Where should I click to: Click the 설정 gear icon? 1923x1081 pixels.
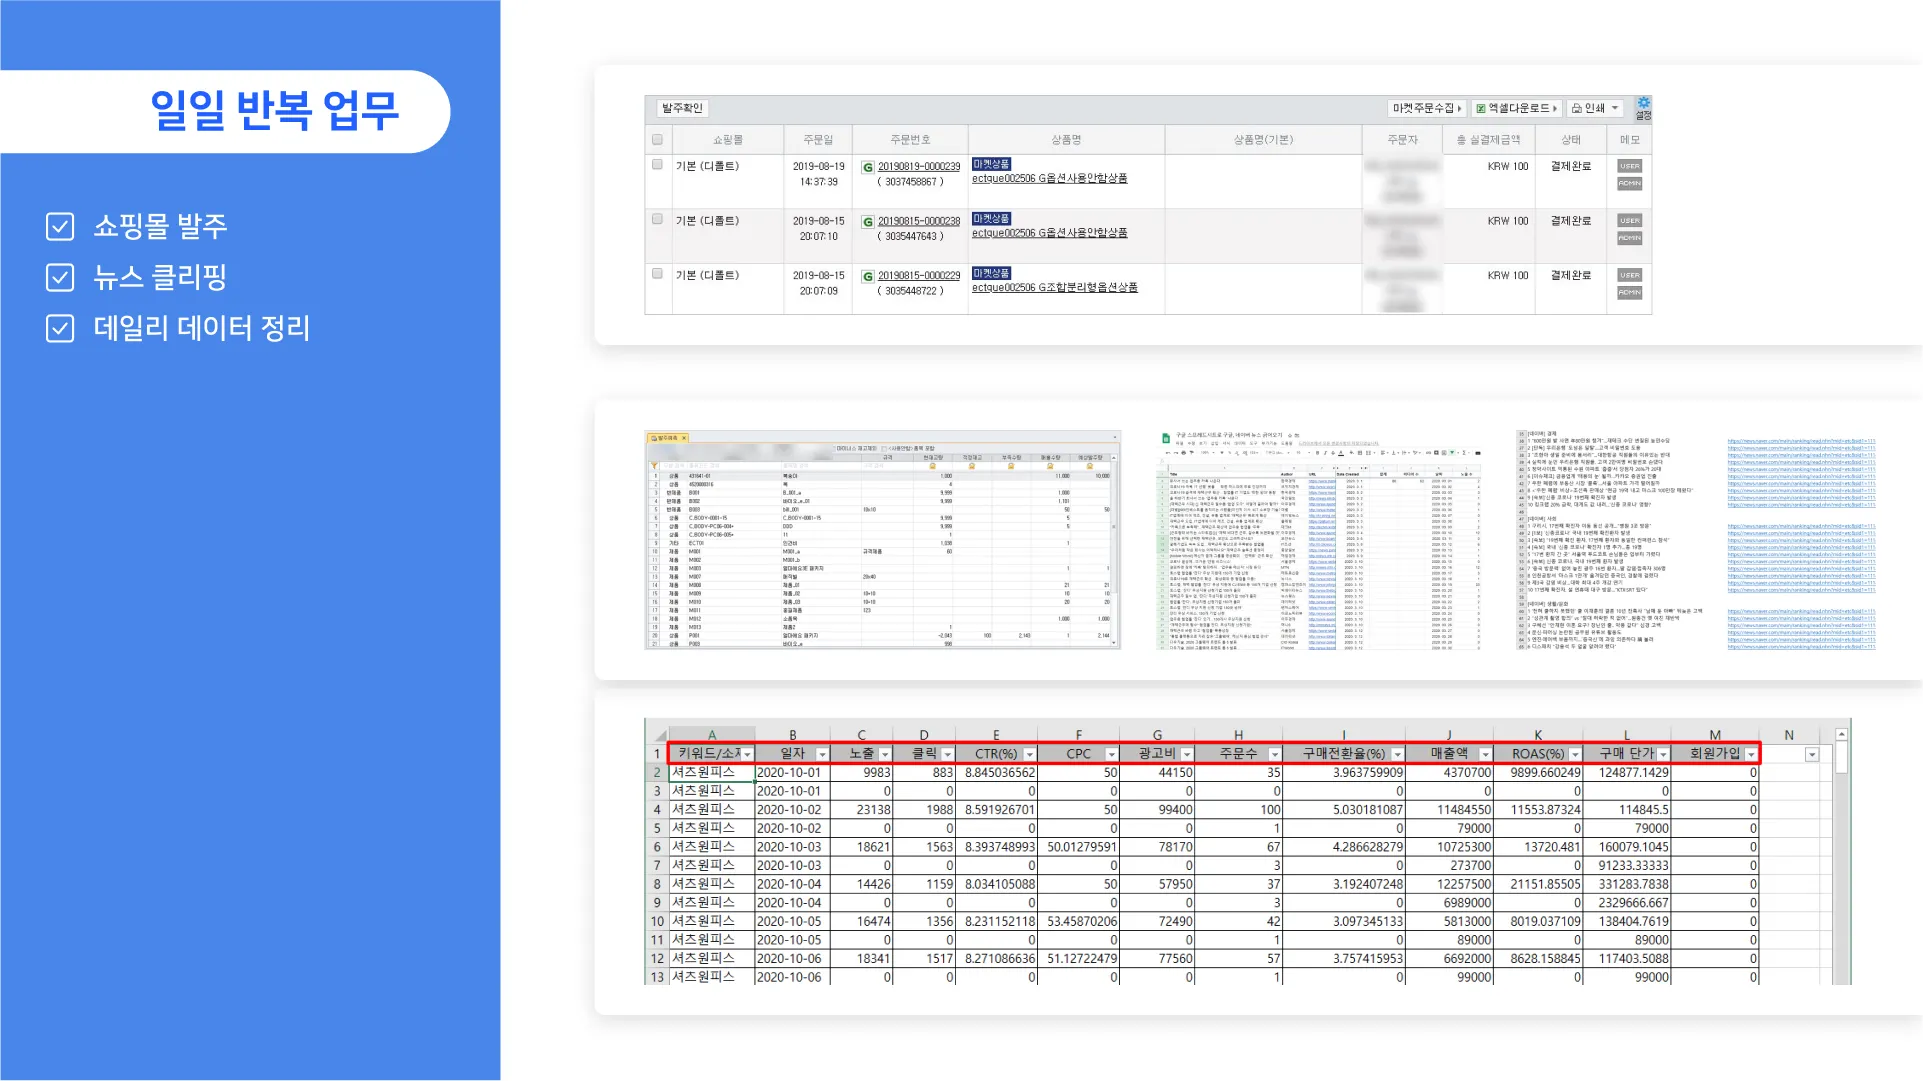(1643, 105)
